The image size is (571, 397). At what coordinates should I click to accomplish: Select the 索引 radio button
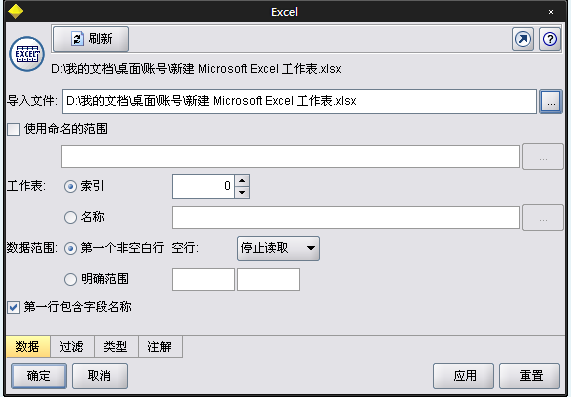click(x=70, y=186)
